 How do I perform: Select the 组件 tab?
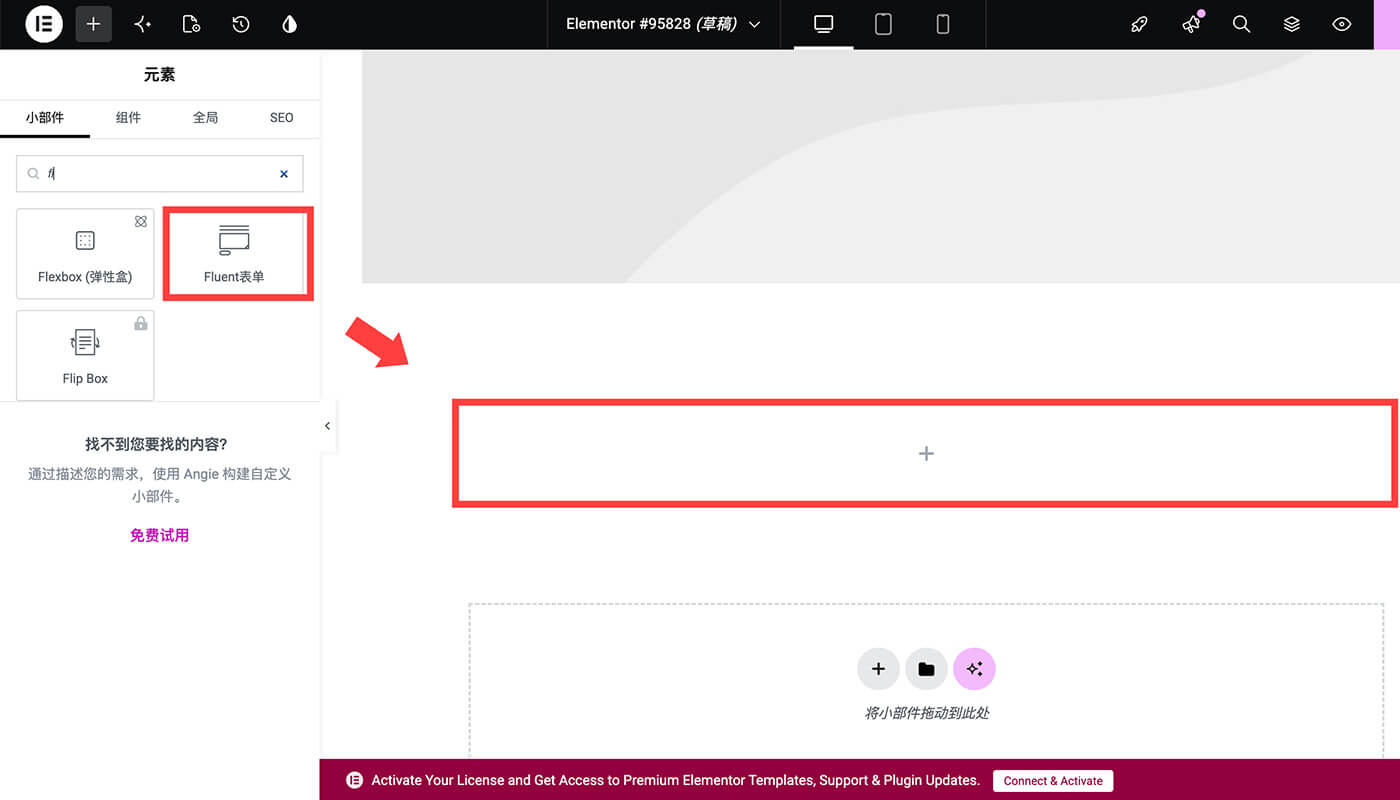pyautogui.click(x=128, y=118)
